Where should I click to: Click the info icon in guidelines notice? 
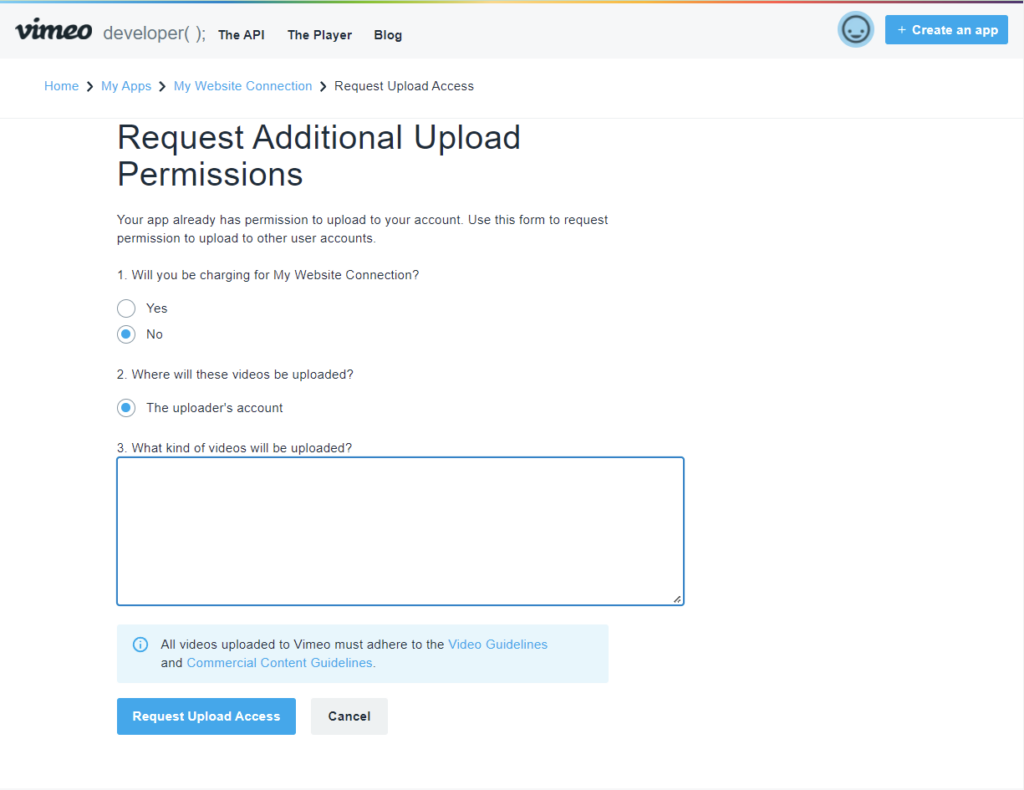pos(140,644)
